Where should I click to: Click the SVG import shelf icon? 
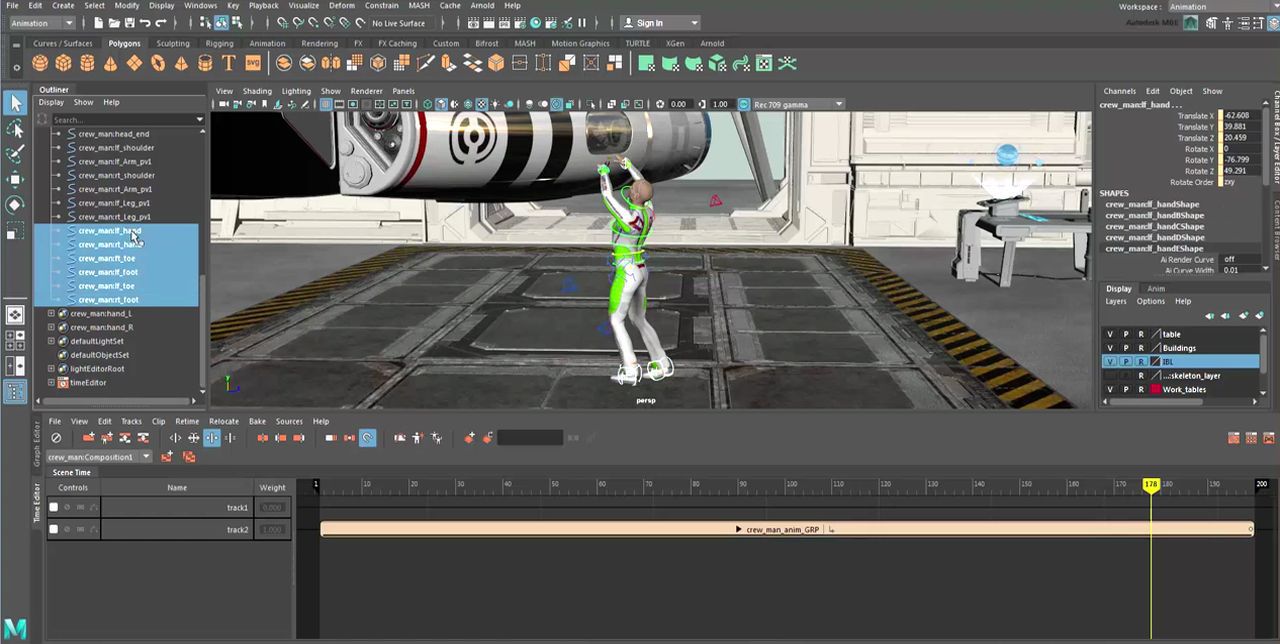click(x=253, y=63)
